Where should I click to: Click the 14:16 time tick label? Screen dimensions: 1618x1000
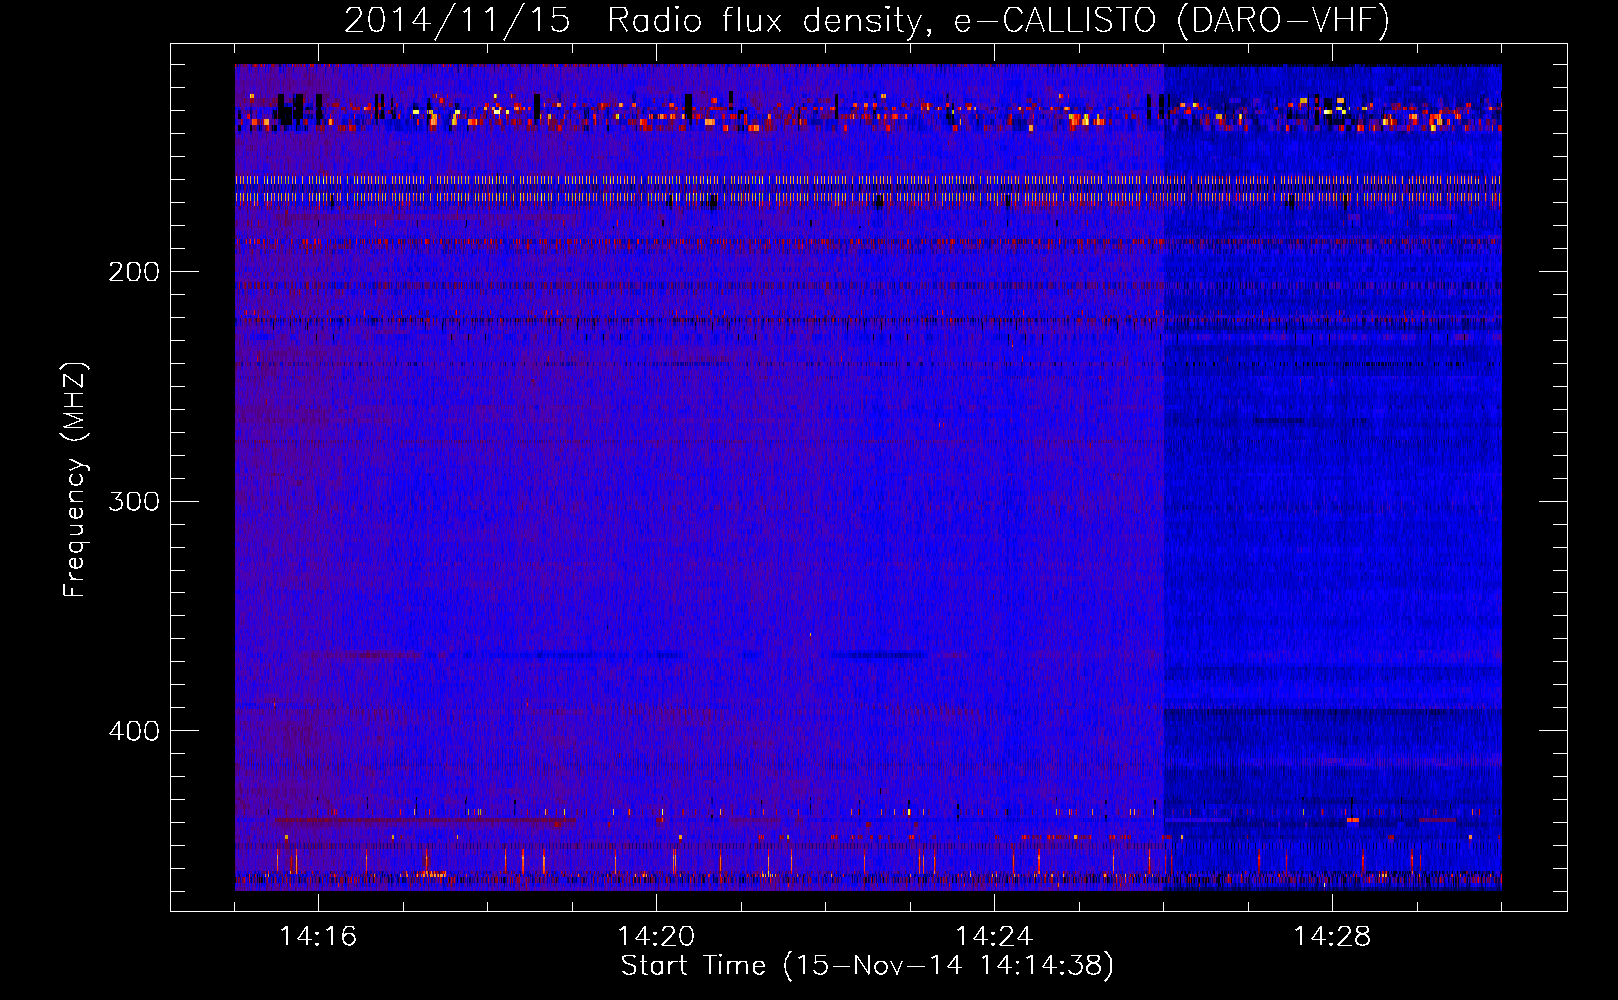click(318, 937)
